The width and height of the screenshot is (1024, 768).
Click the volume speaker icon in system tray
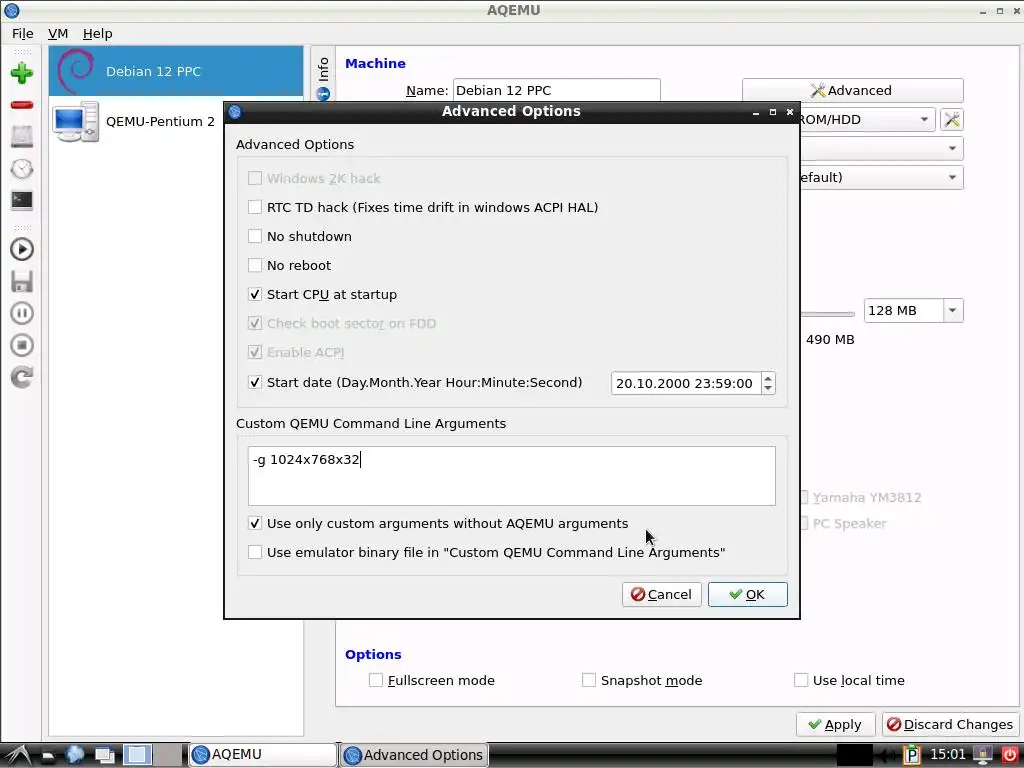tap(887, 755)
